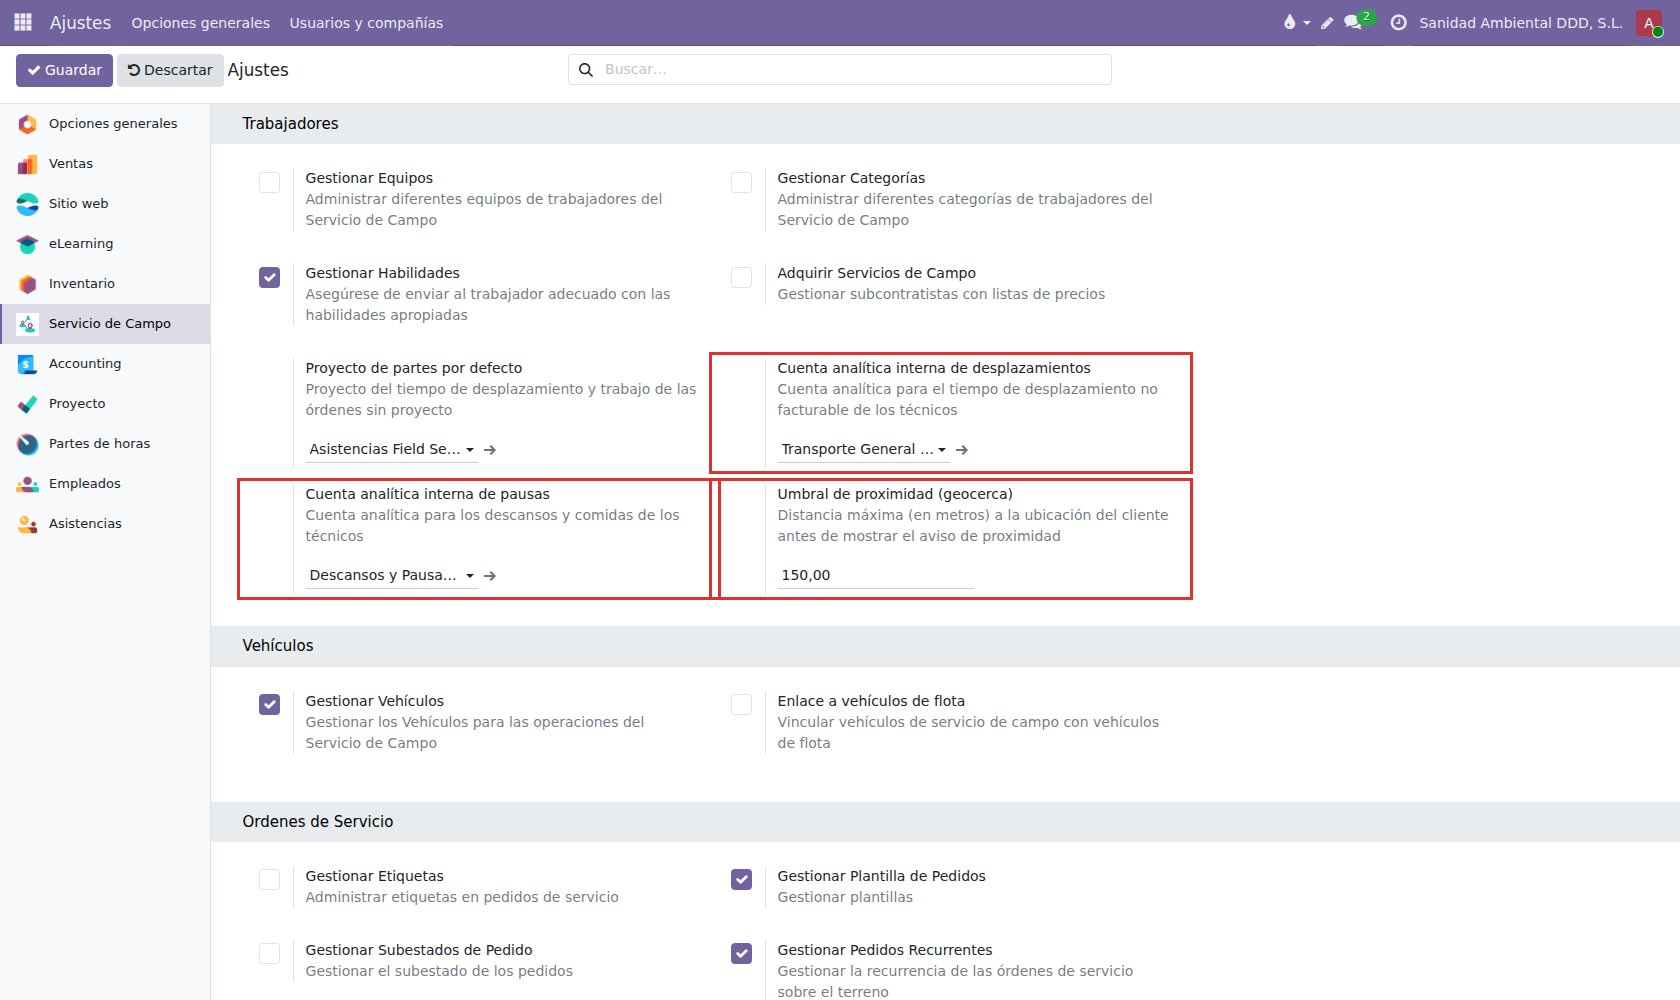Open Opciones generales in the sidebar
The image size is (1680, 1000).
pyautogui.click(x=105, y=124)
